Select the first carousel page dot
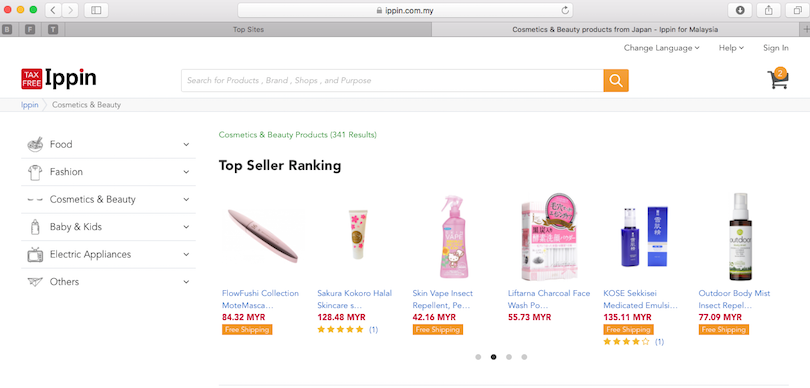The image size is (810, 388). pyautogui.click(x=478, y=357)
